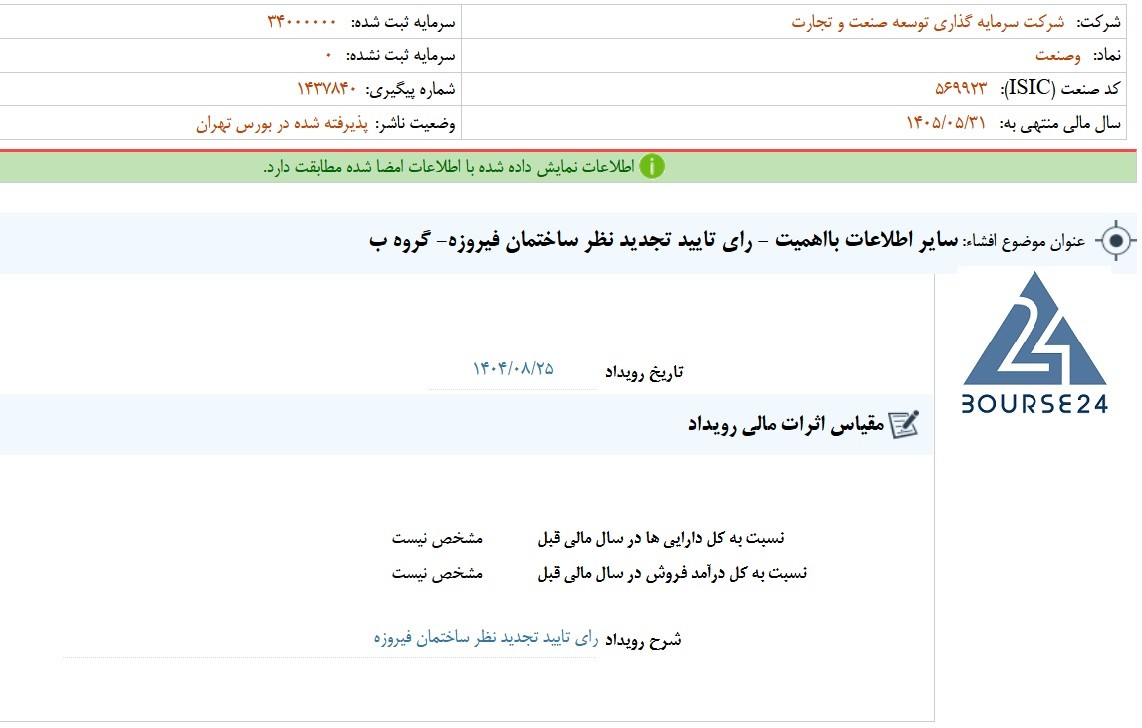Screen dimensions: 1142x728
Task: Click the green signed-information match banner
Action: pyautogui.click(x=568, y=167)
